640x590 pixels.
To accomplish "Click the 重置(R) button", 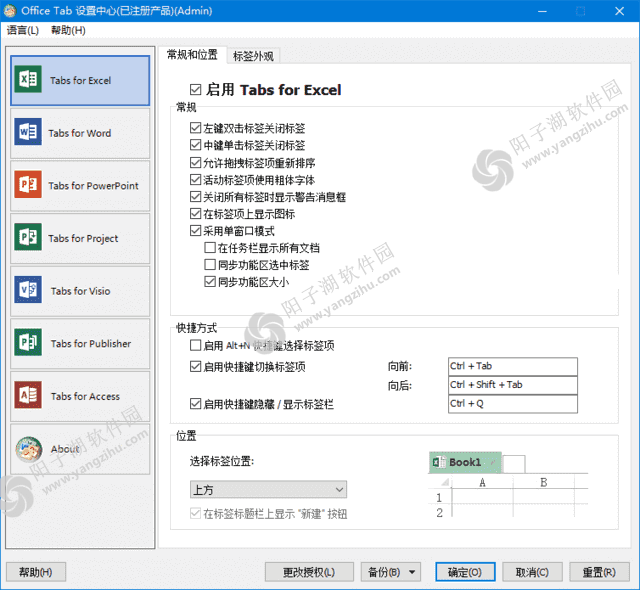I will click(x=599, y=572).
